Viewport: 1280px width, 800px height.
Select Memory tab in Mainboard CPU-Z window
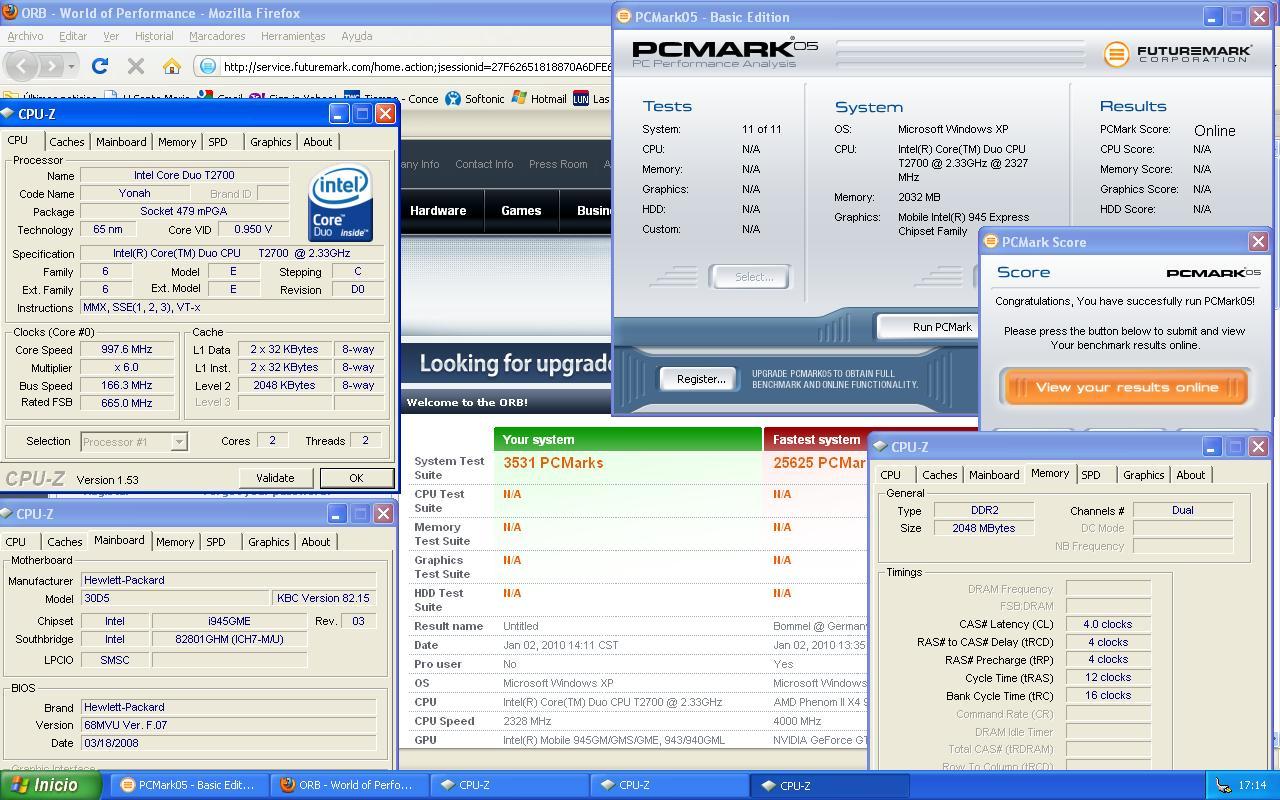click(x=175, y=542)
